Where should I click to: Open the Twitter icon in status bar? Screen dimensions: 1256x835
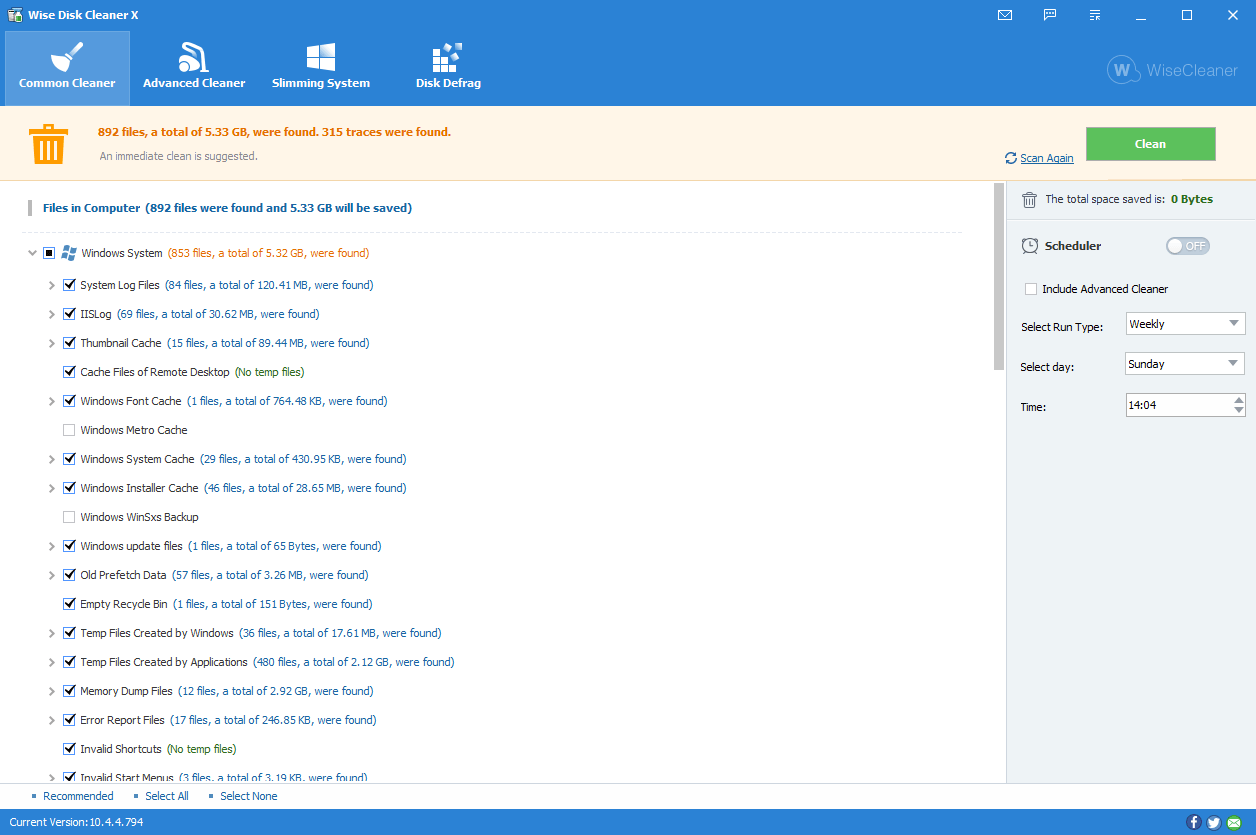[x=1213, y=822]
